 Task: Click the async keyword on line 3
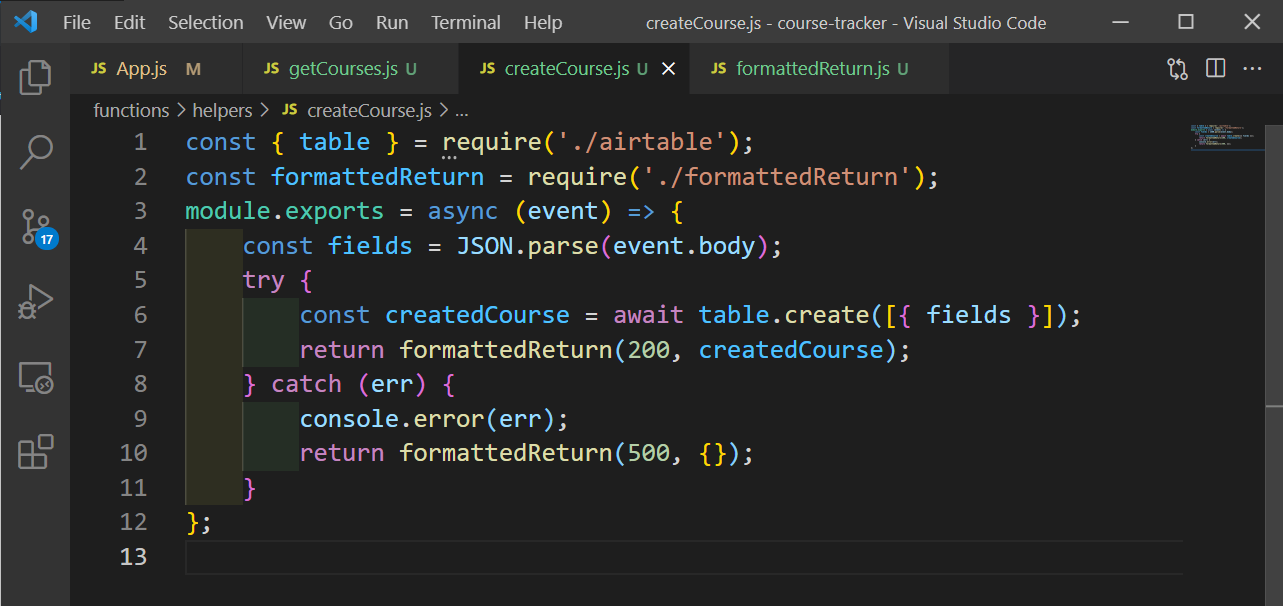coord(463,211)
